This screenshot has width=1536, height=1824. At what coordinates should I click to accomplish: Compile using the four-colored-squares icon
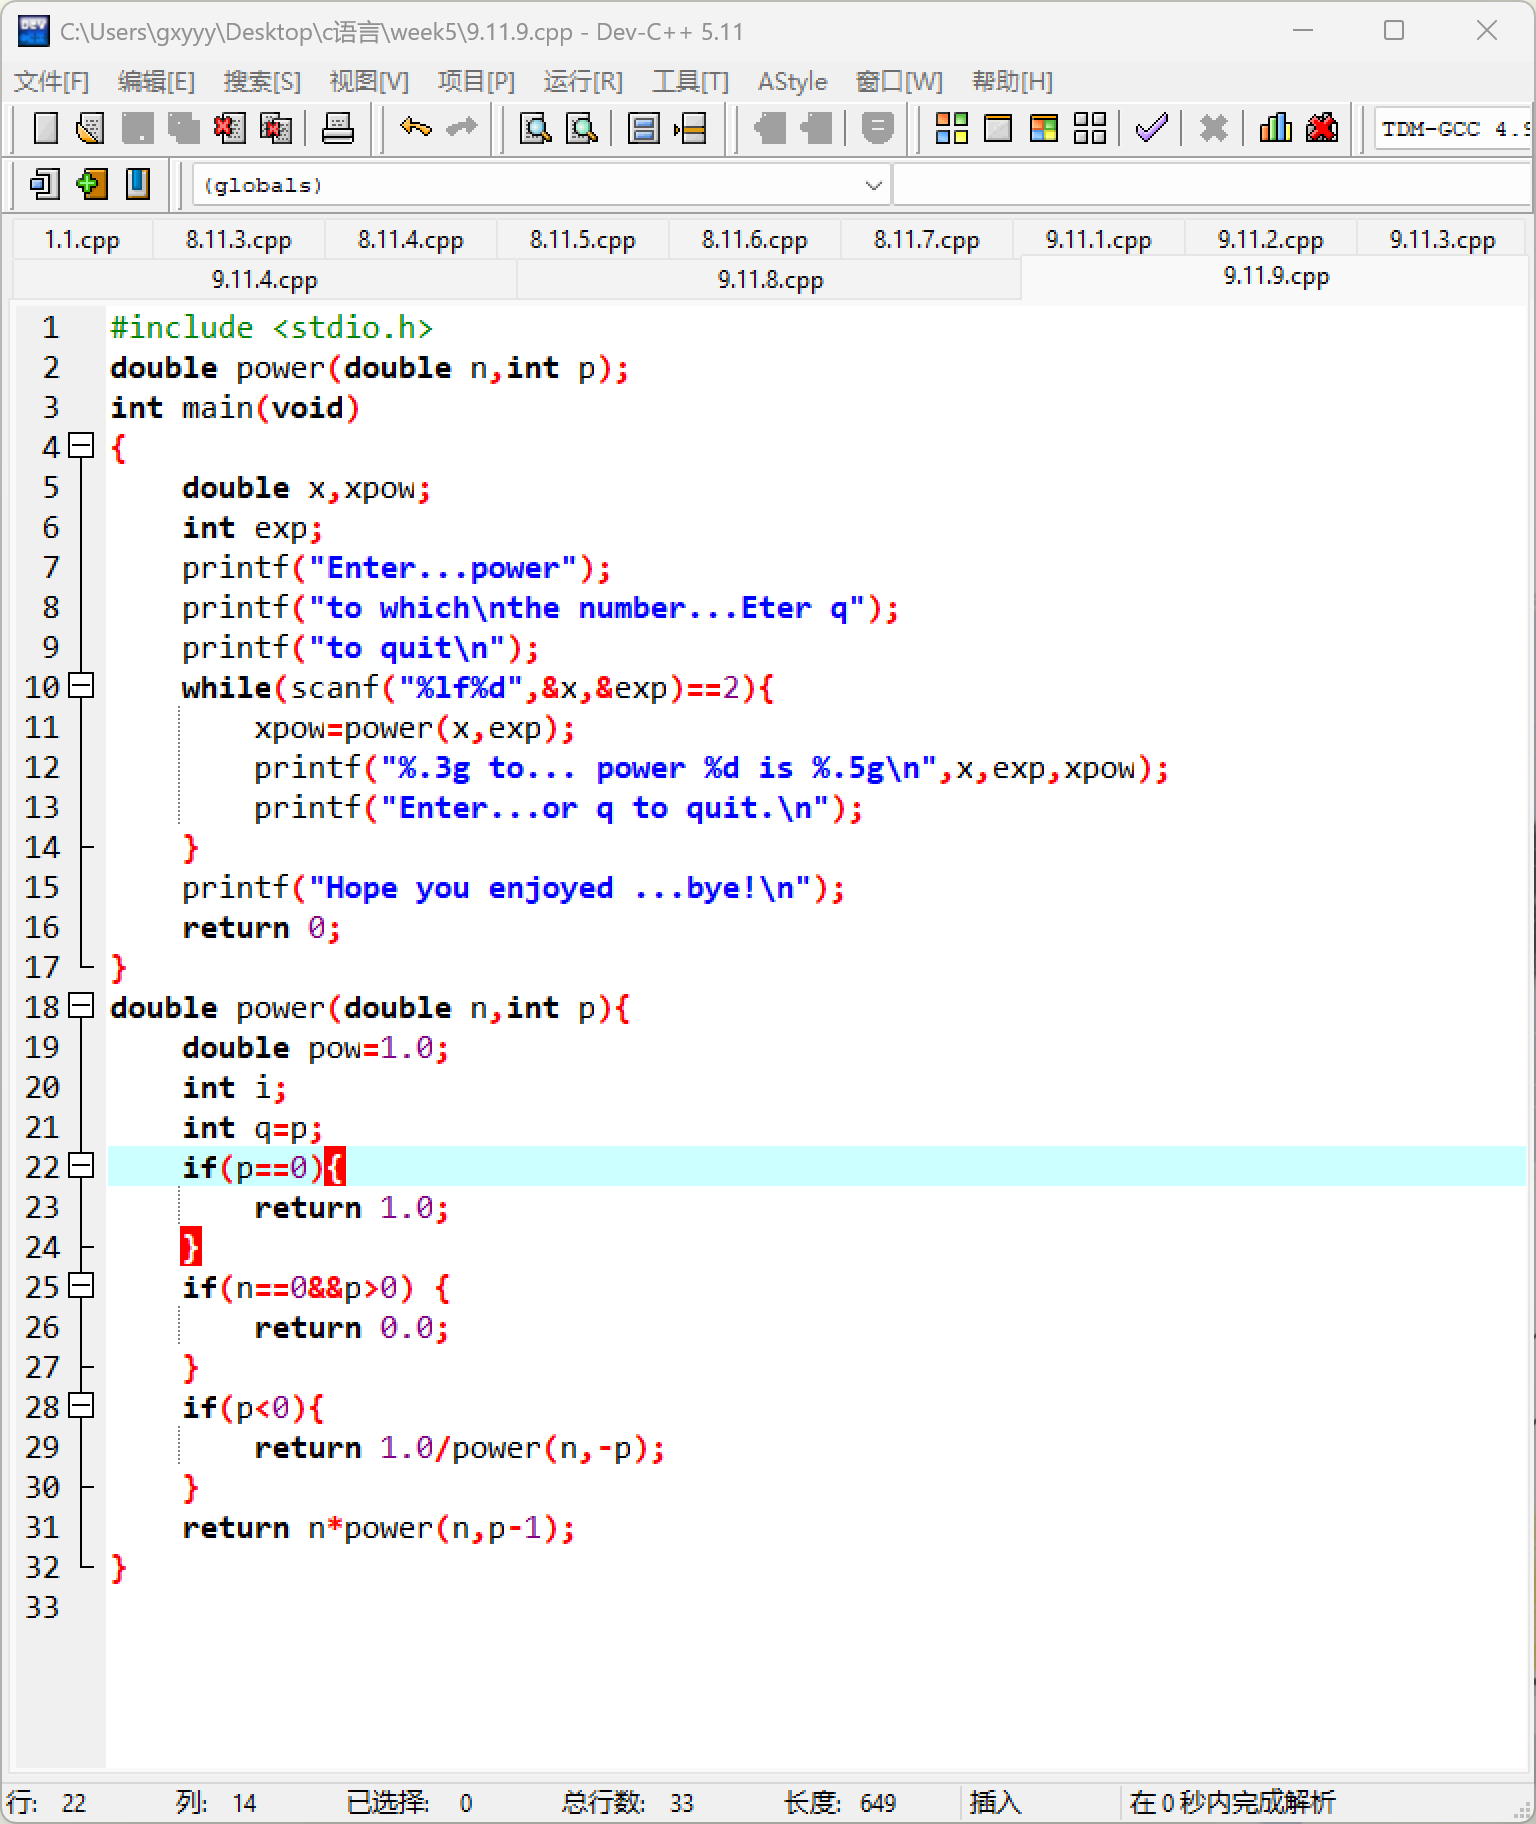tap(951, 128)
